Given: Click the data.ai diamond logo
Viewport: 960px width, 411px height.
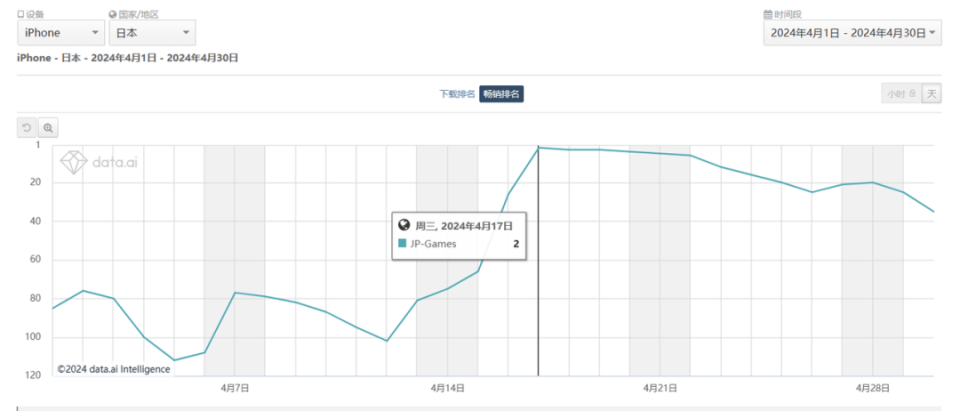Looking at the screenshot, I should (x=74, y=162).
